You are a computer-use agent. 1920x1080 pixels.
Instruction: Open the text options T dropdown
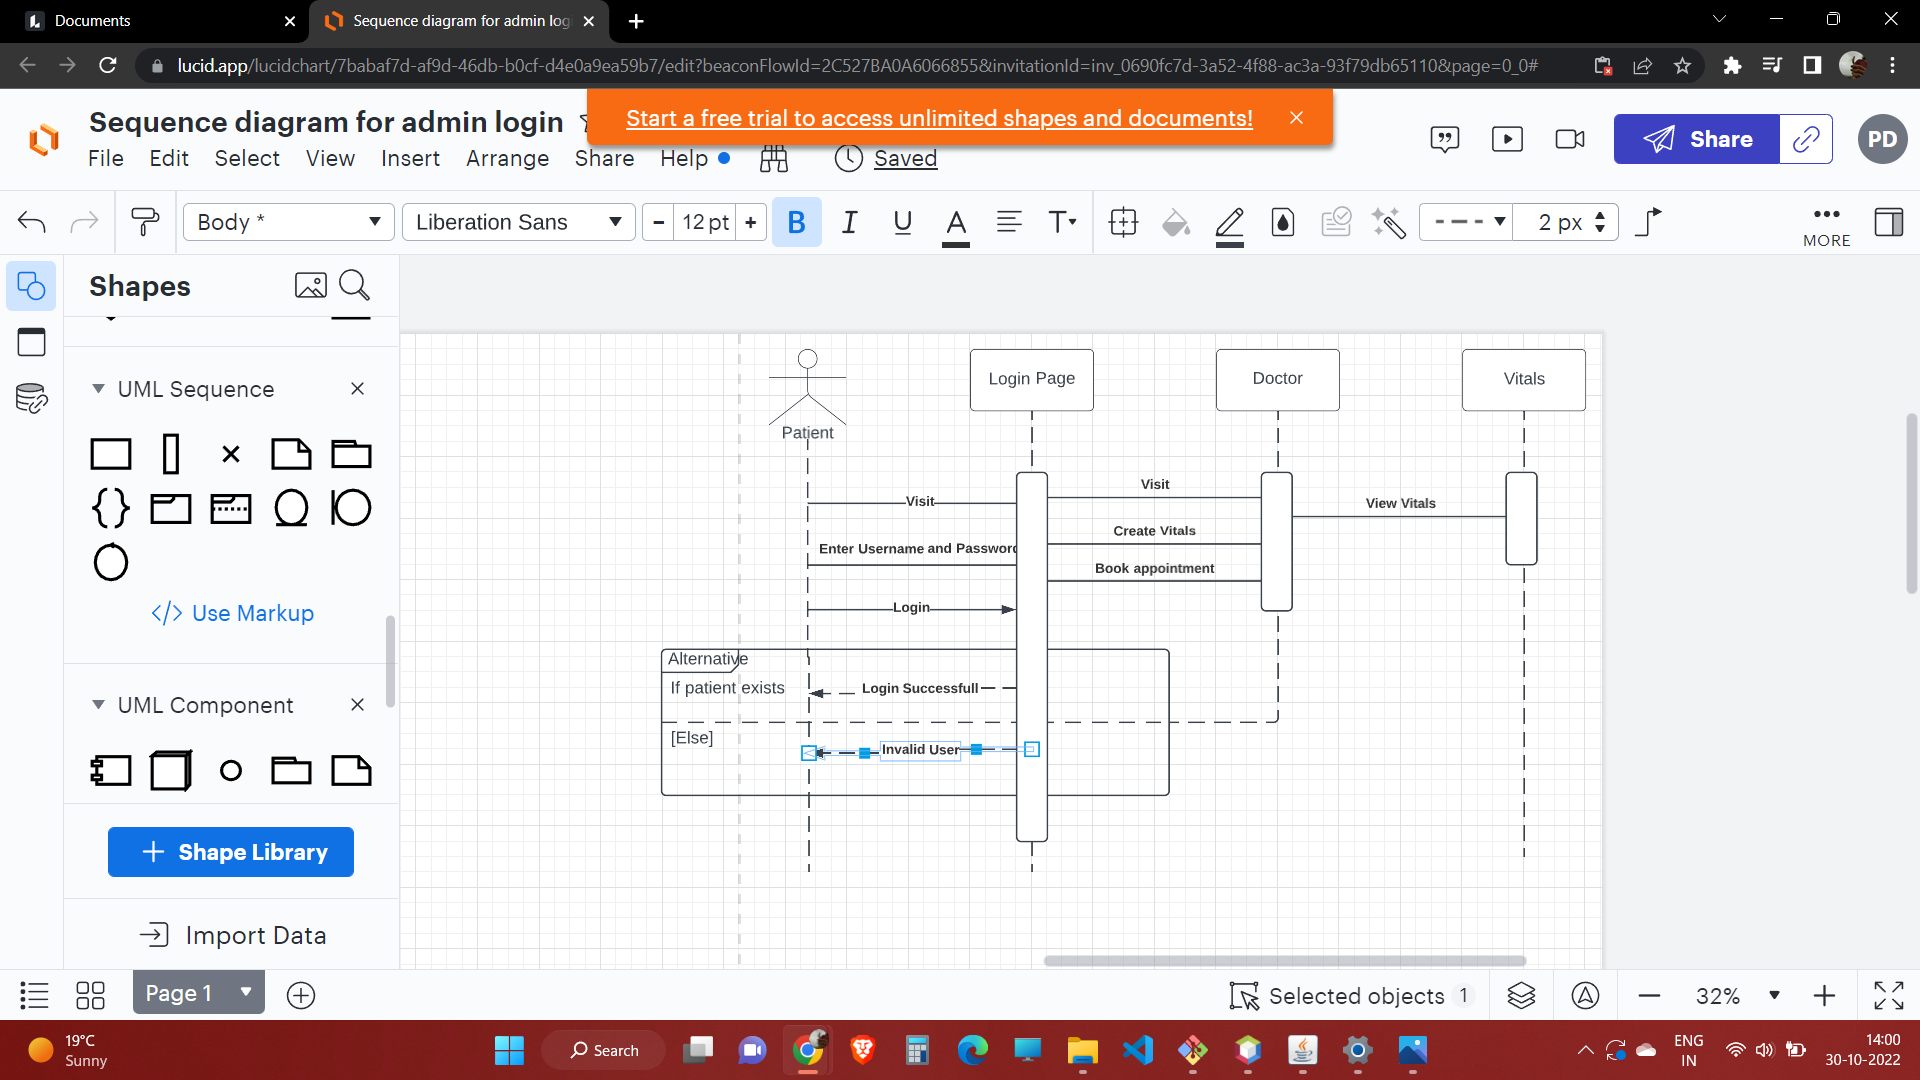pos(1062,222)
